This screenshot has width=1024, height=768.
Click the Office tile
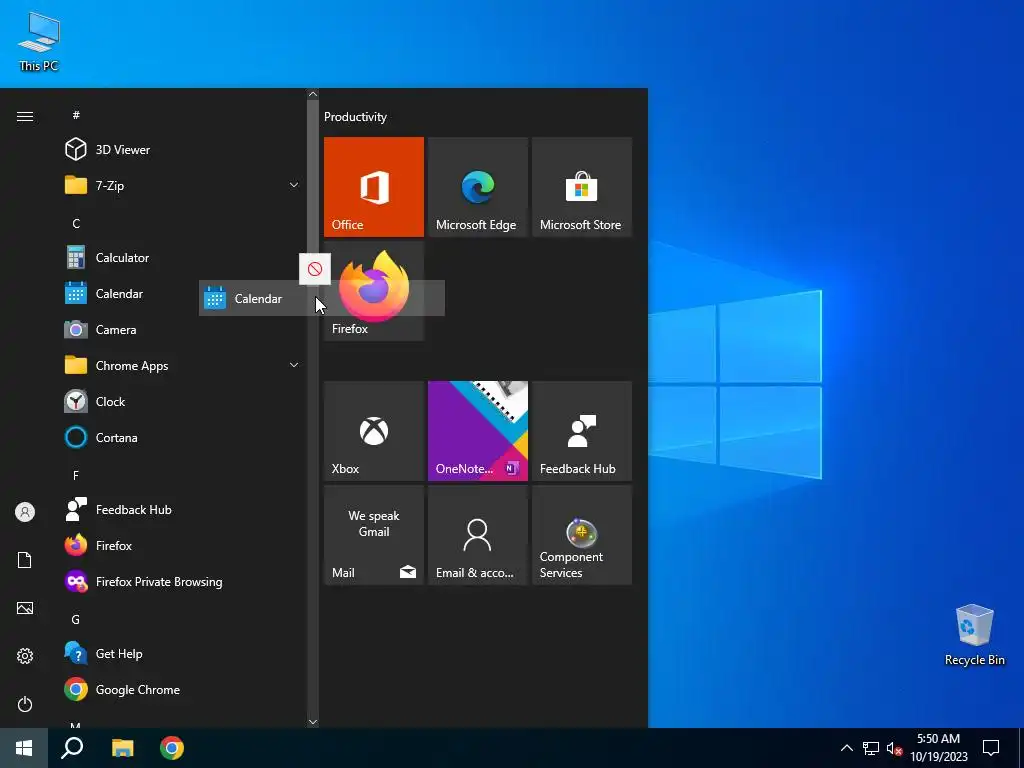click(374, 187)
